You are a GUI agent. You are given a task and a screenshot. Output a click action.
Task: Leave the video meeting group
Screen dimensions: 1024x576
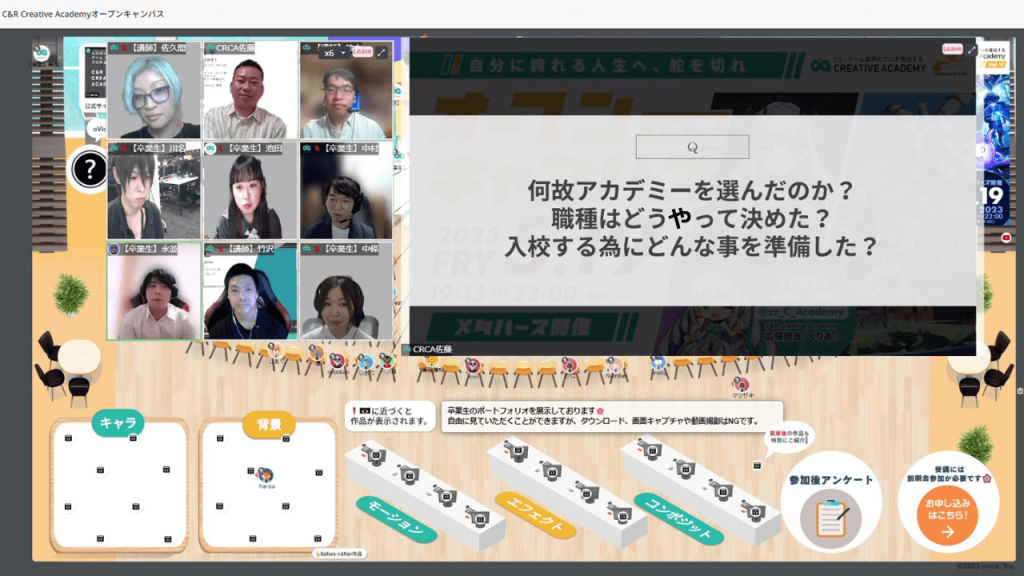(361, 51)
